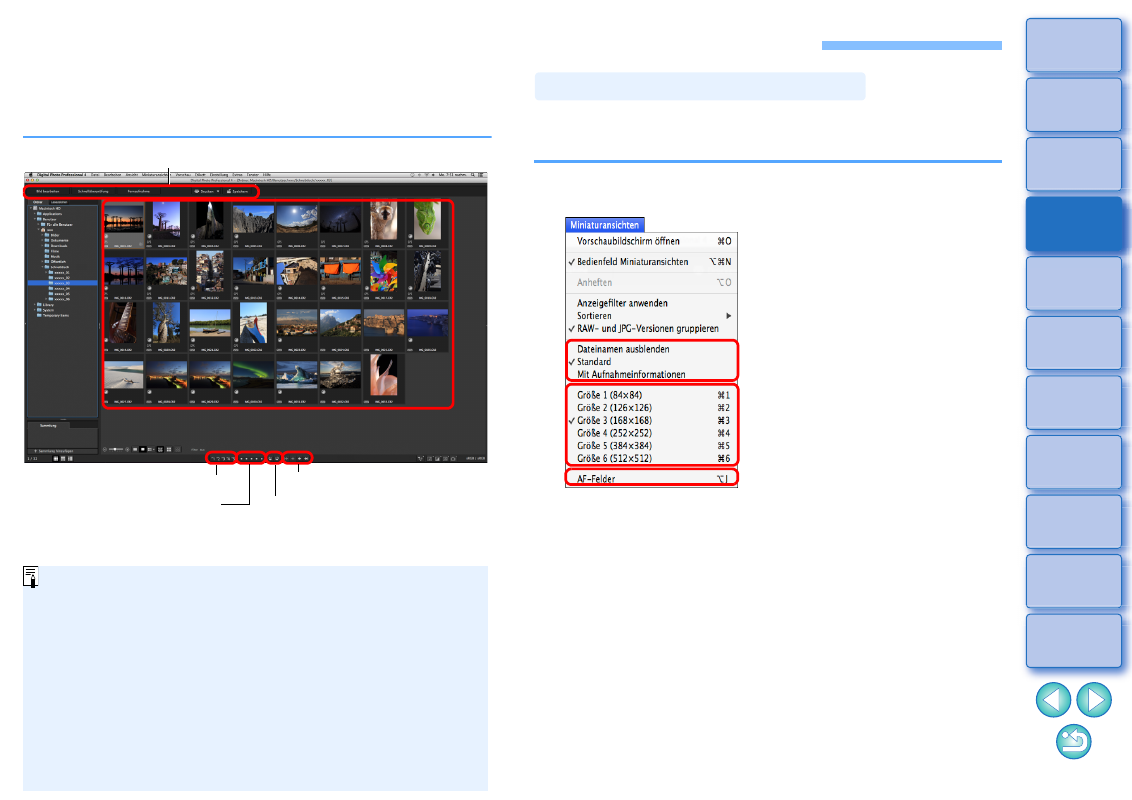Click Bild bearbeiten in the DPP toolbar
This screenshot has height=800, width=1132.
tap(48, 191)
